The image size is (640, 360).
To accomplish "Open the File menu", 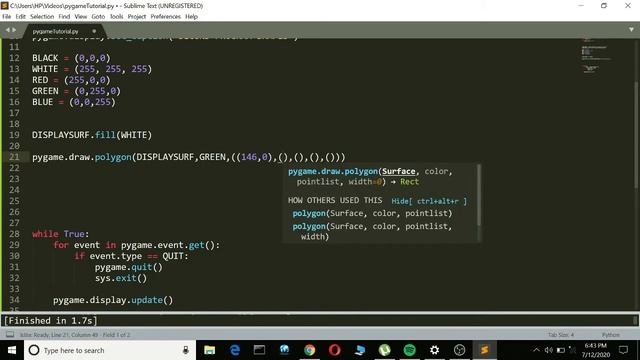I will pos(7,17).
